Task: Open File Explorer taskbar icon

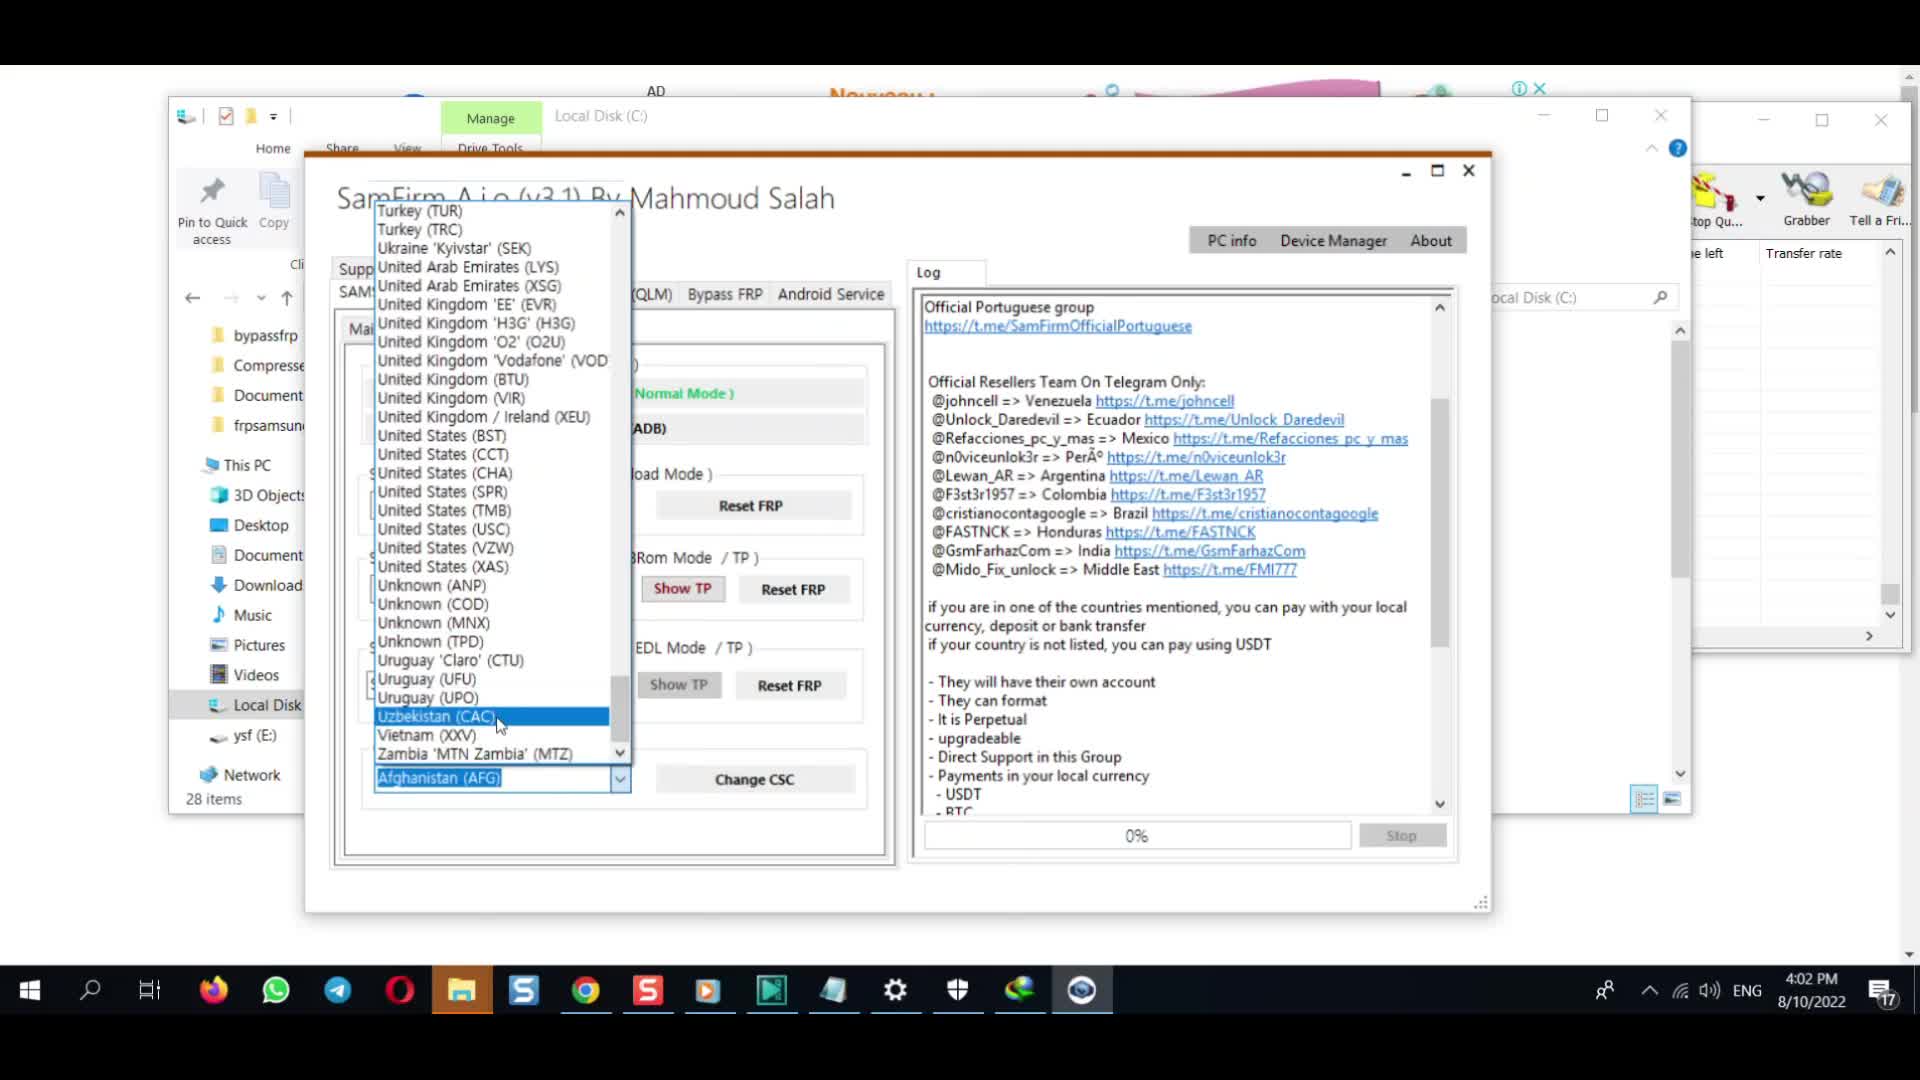Action: click(x=461, y=990)
